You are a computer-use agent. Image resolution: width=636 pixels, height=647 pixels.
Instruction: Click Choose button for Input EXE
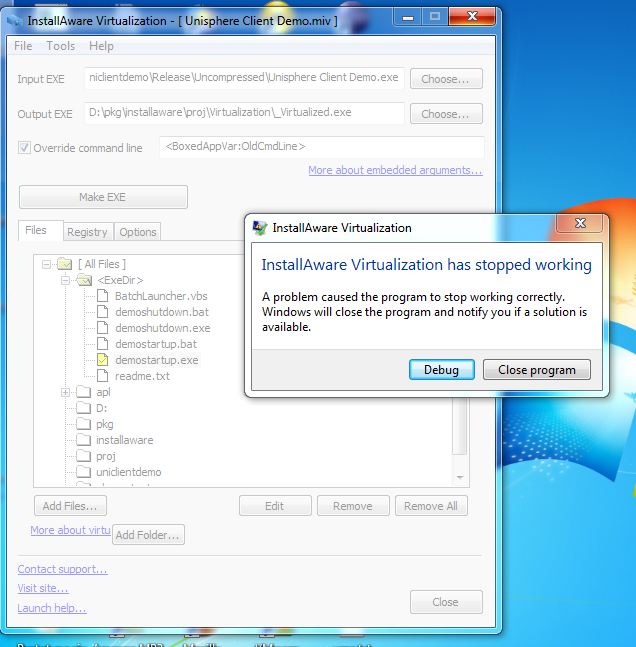[446, 79]
